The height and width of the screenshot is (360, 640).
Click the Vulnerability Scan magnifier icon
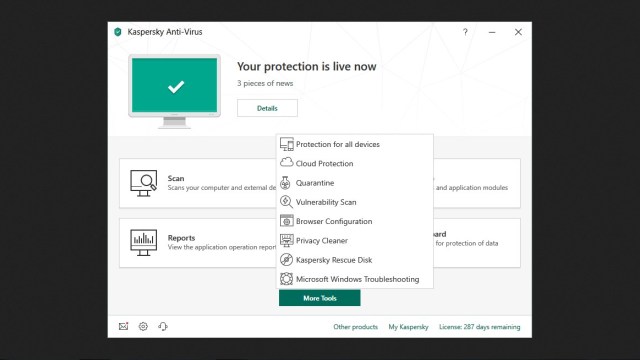[x=286, y=202]
